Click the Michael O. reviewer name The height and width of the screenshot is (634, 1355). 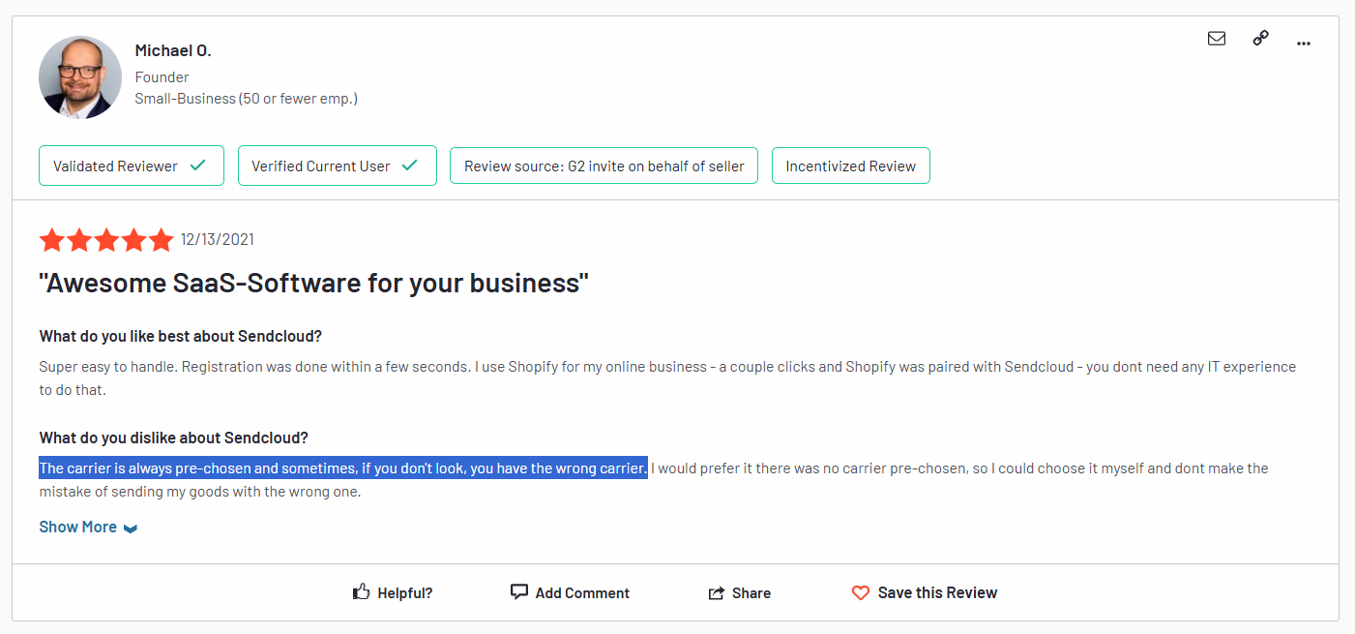[x=173, y=49]
